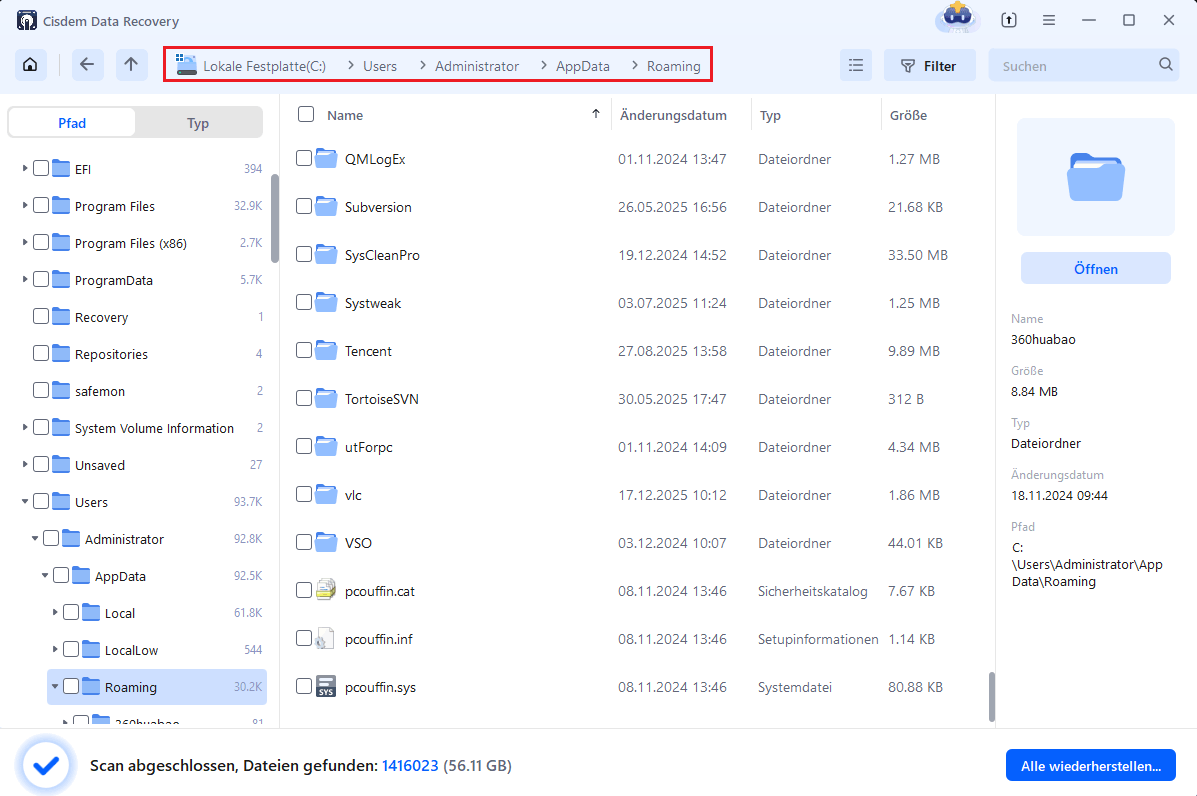Click the upload/update icon in title bar
This screenshot has width=1197, height=796.
[x=1009, y=20]
